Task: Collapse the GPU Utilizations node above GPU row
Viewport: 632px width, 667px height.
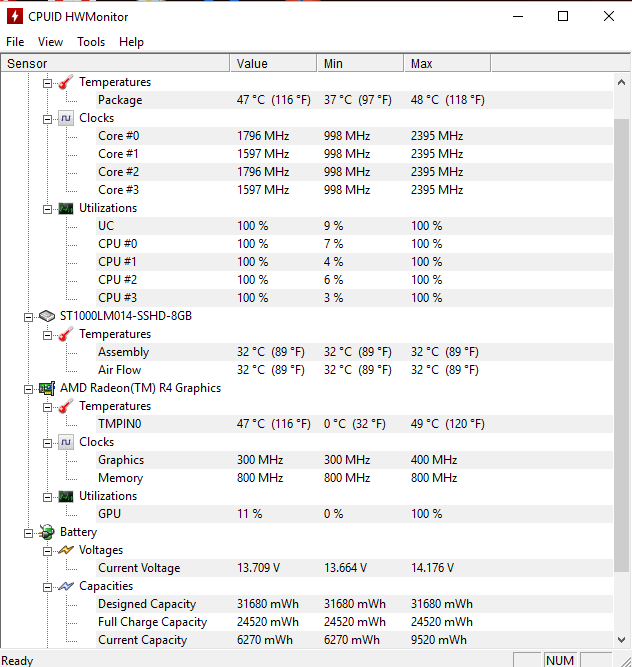Action: pyautogui.click(x=47, y=497)
